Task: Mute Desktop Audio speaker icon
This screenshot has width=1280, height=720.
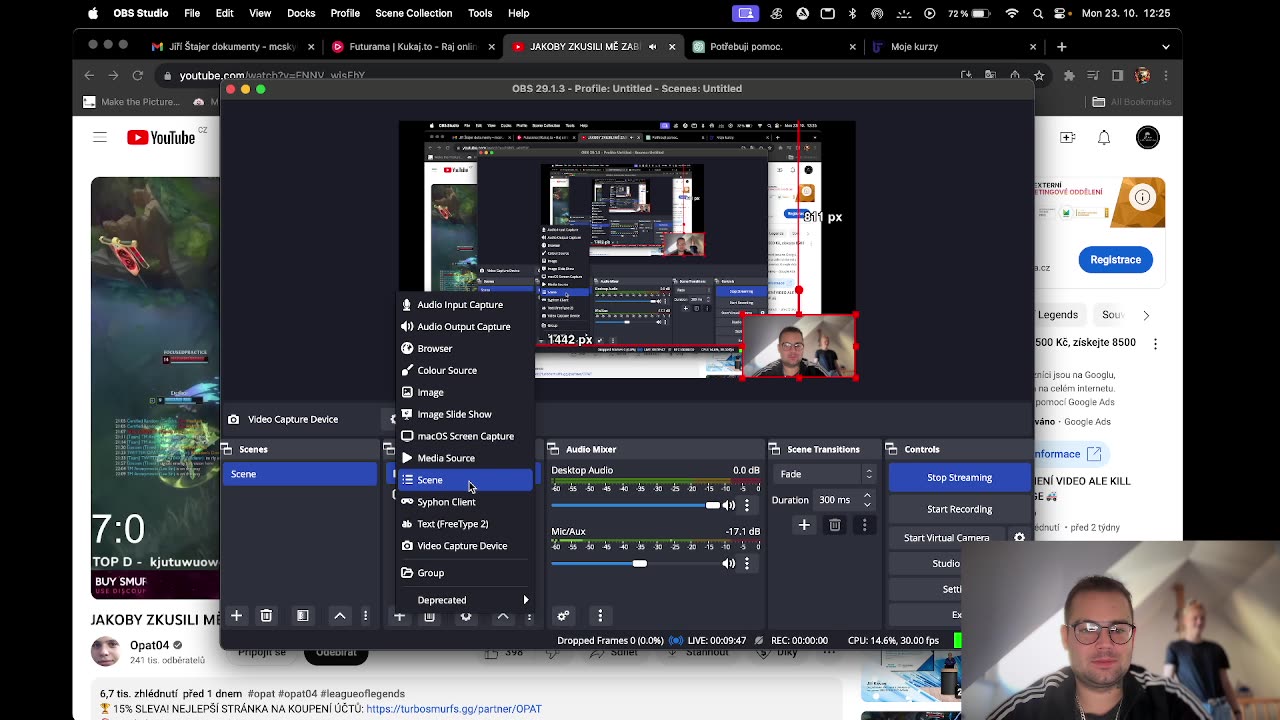Action: [729, 505]
